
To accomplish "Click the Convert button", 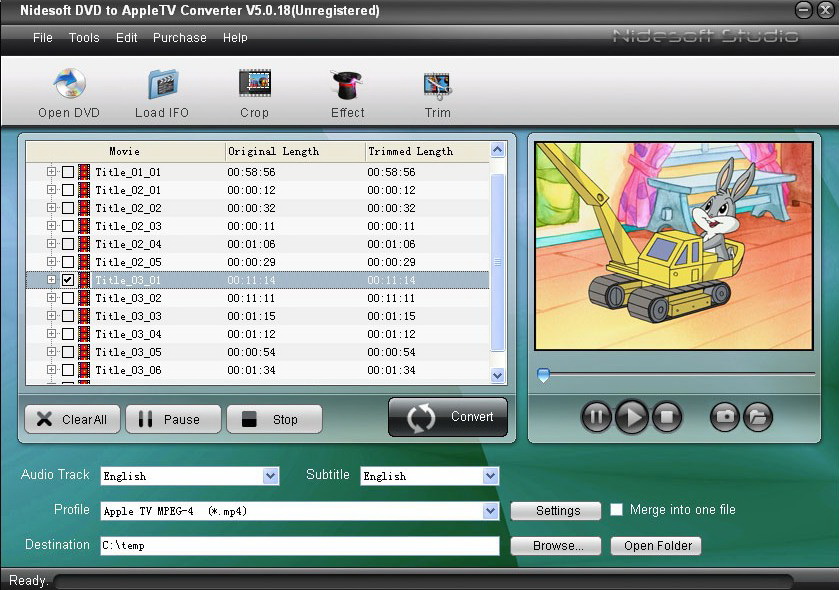I will [448, 417].
